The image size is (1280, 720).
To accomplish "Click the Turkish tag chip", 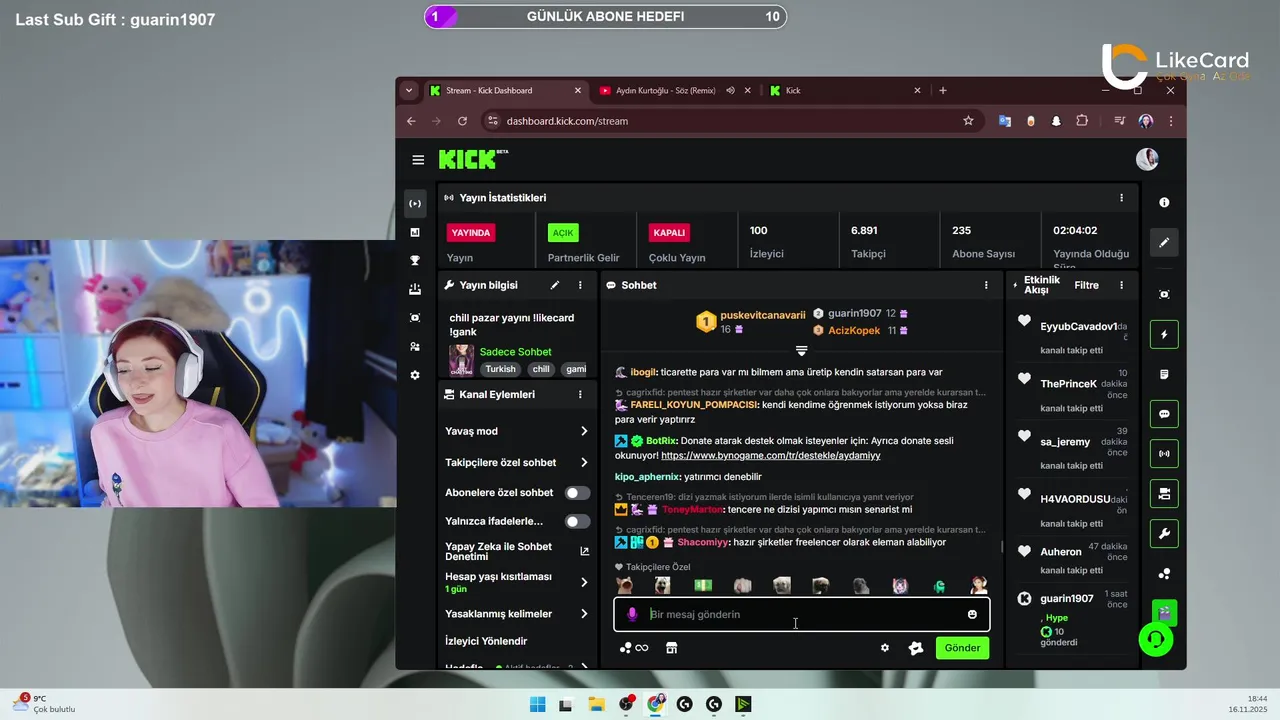I will click(501, 369).
